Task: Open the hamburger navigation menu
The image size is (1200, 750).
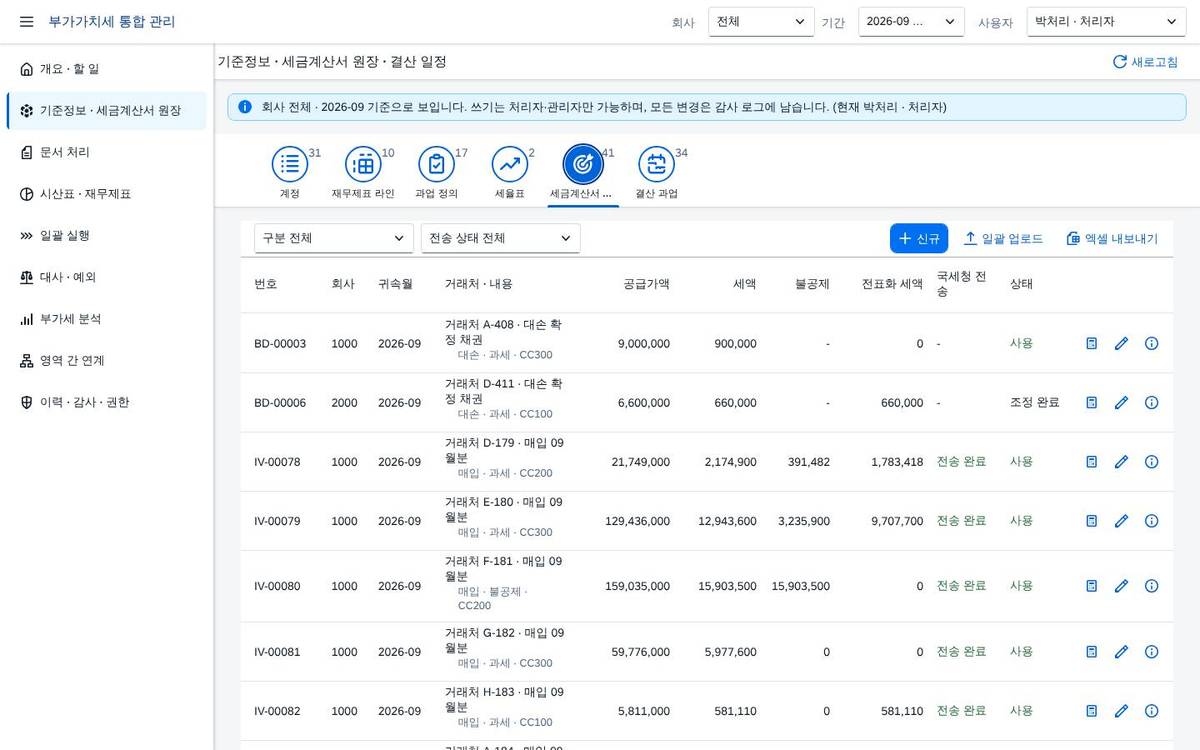Action: [26, 21]
